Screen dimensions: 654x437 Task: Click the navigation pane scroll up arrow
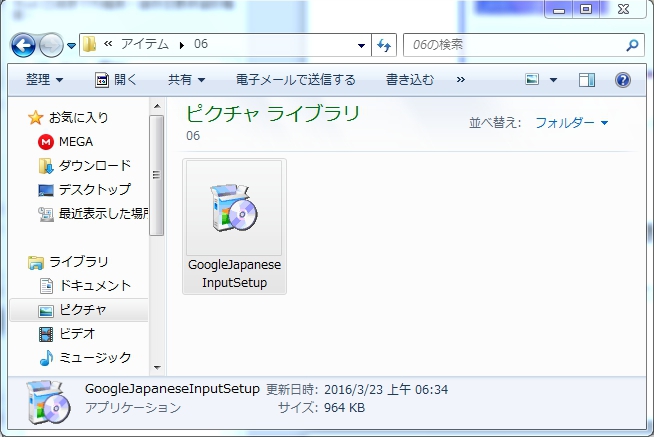(x=157, y=106)
